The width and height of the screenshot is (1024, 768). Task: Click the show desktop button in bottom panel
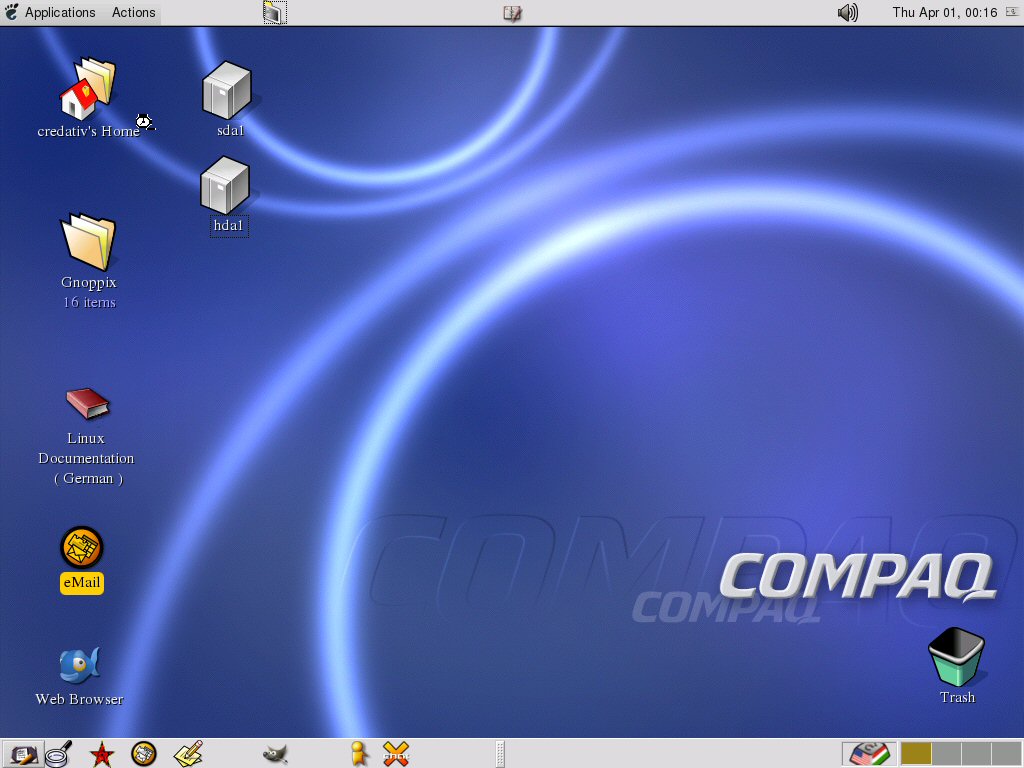click(x=23, y=754)
